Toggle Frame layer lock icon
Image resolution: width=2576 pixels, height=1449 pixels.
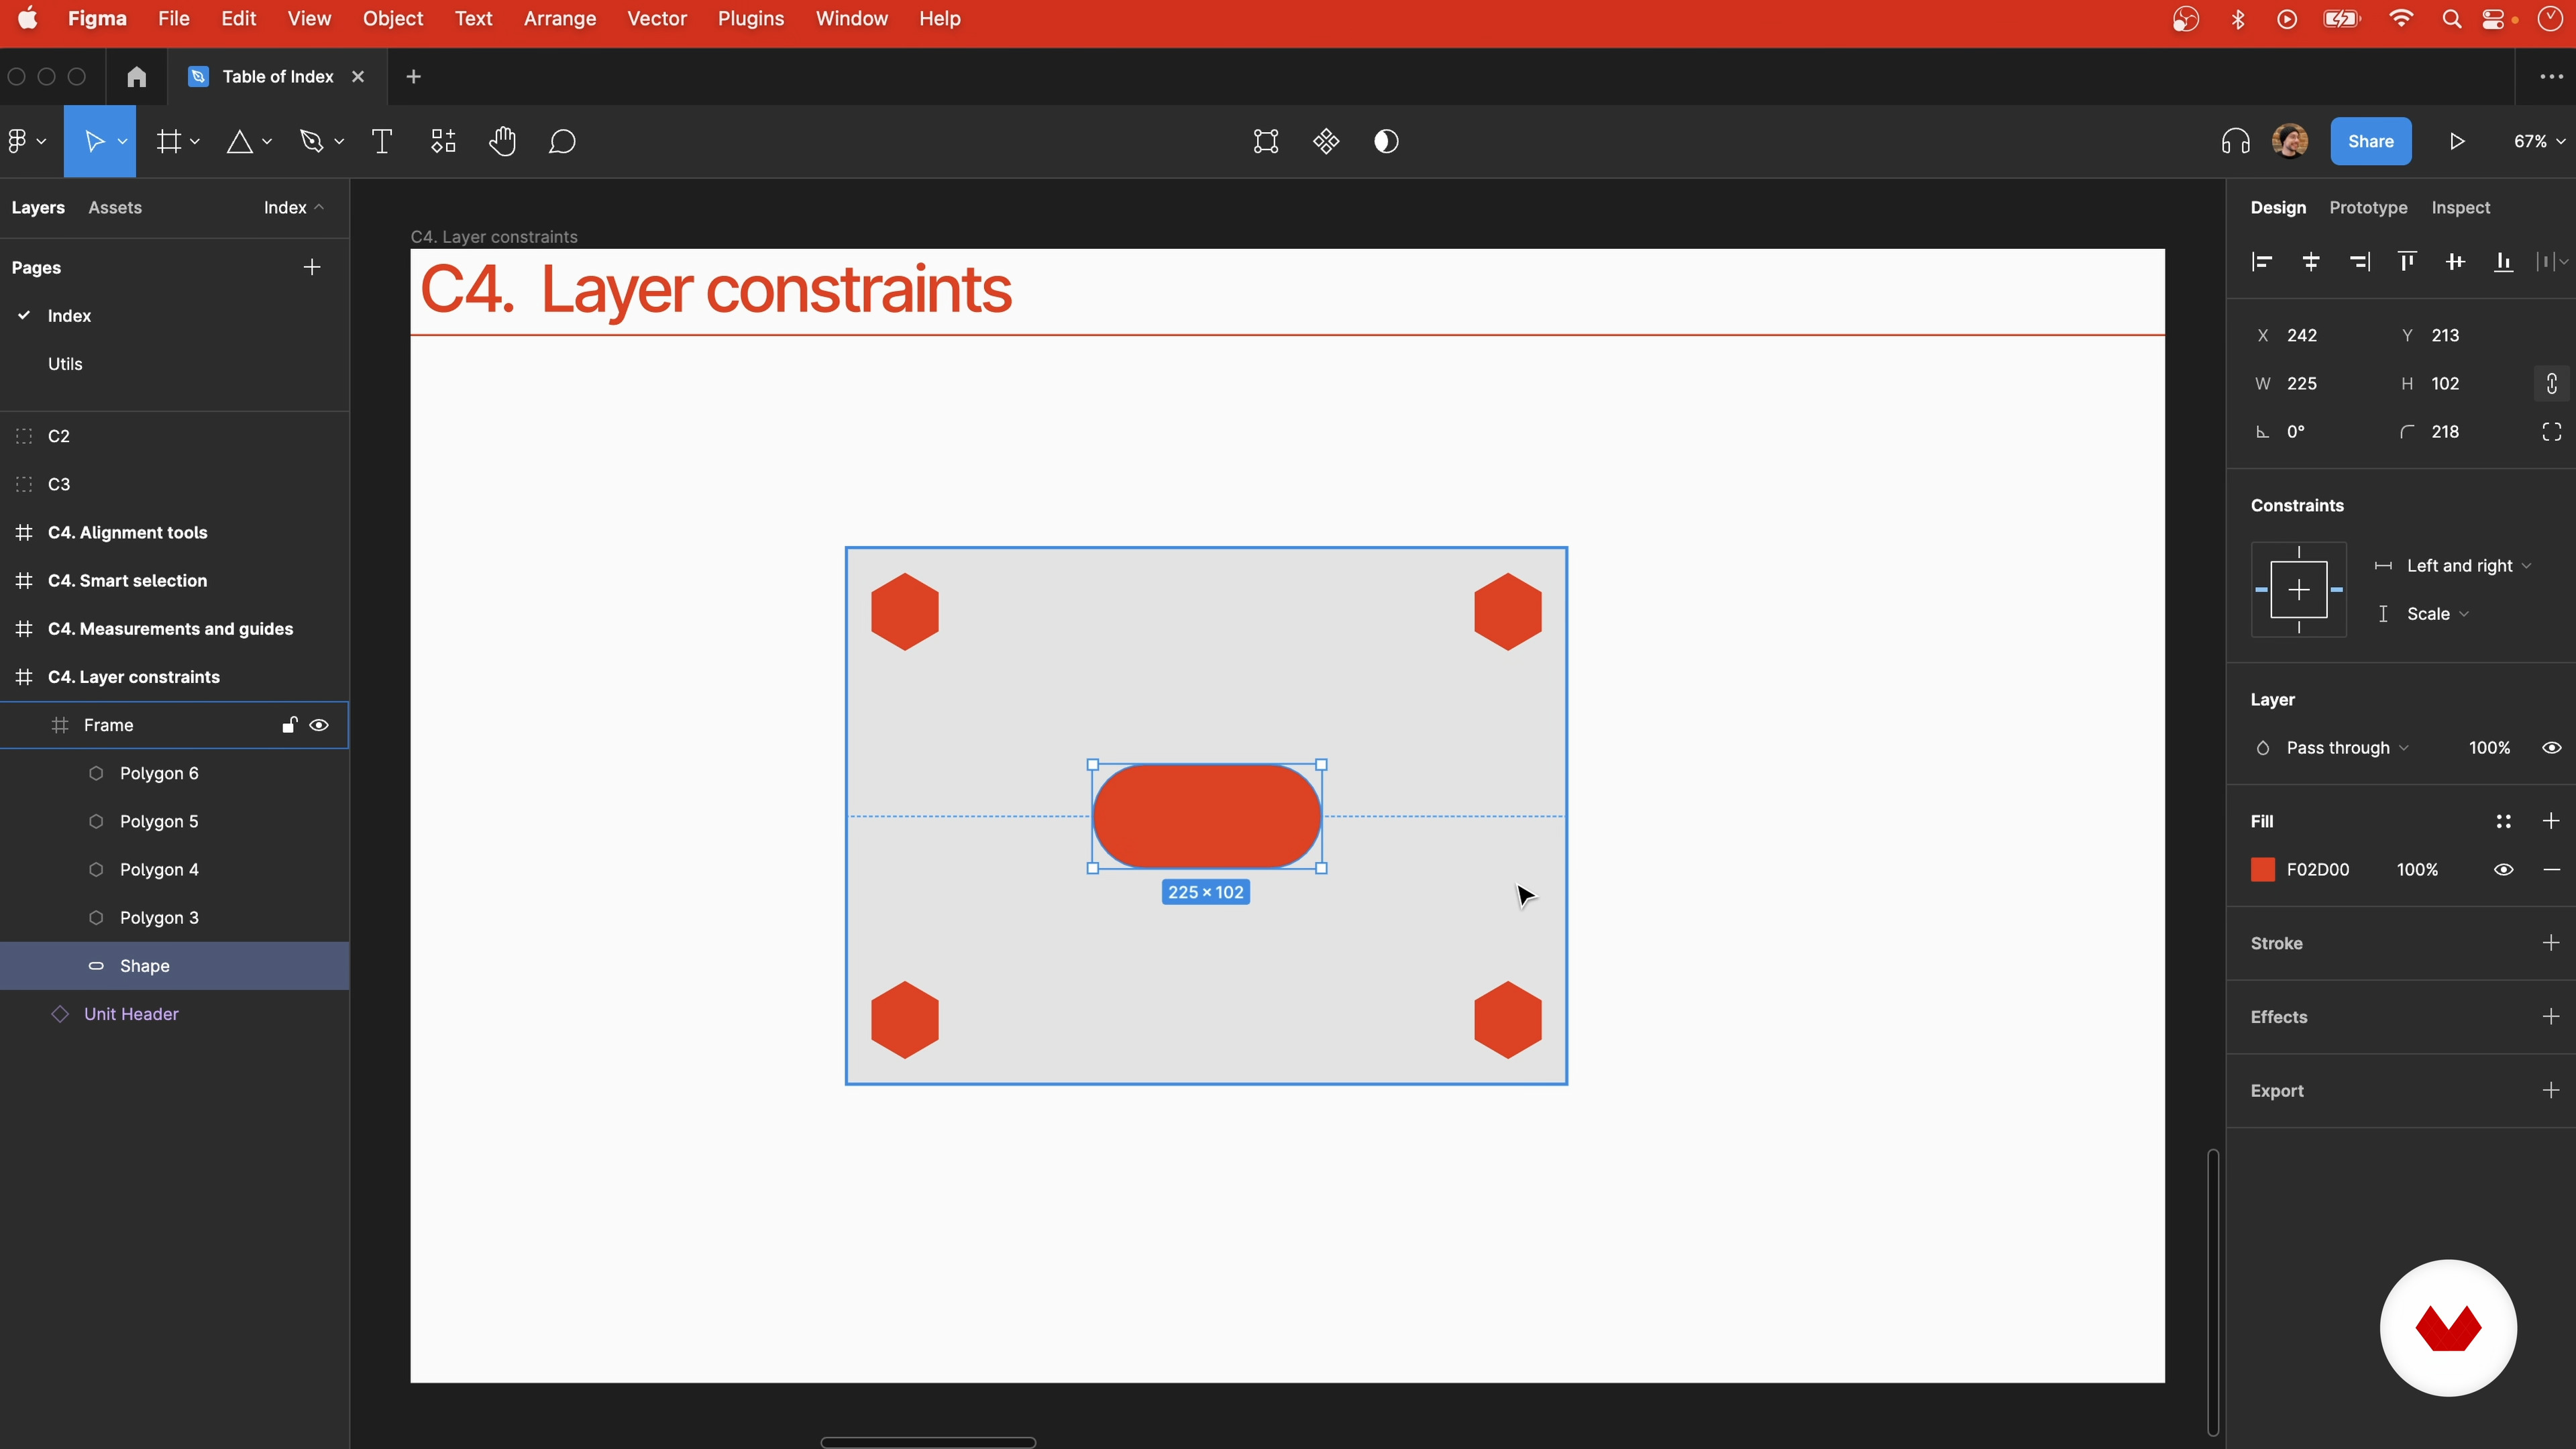(x=289, y=725)
